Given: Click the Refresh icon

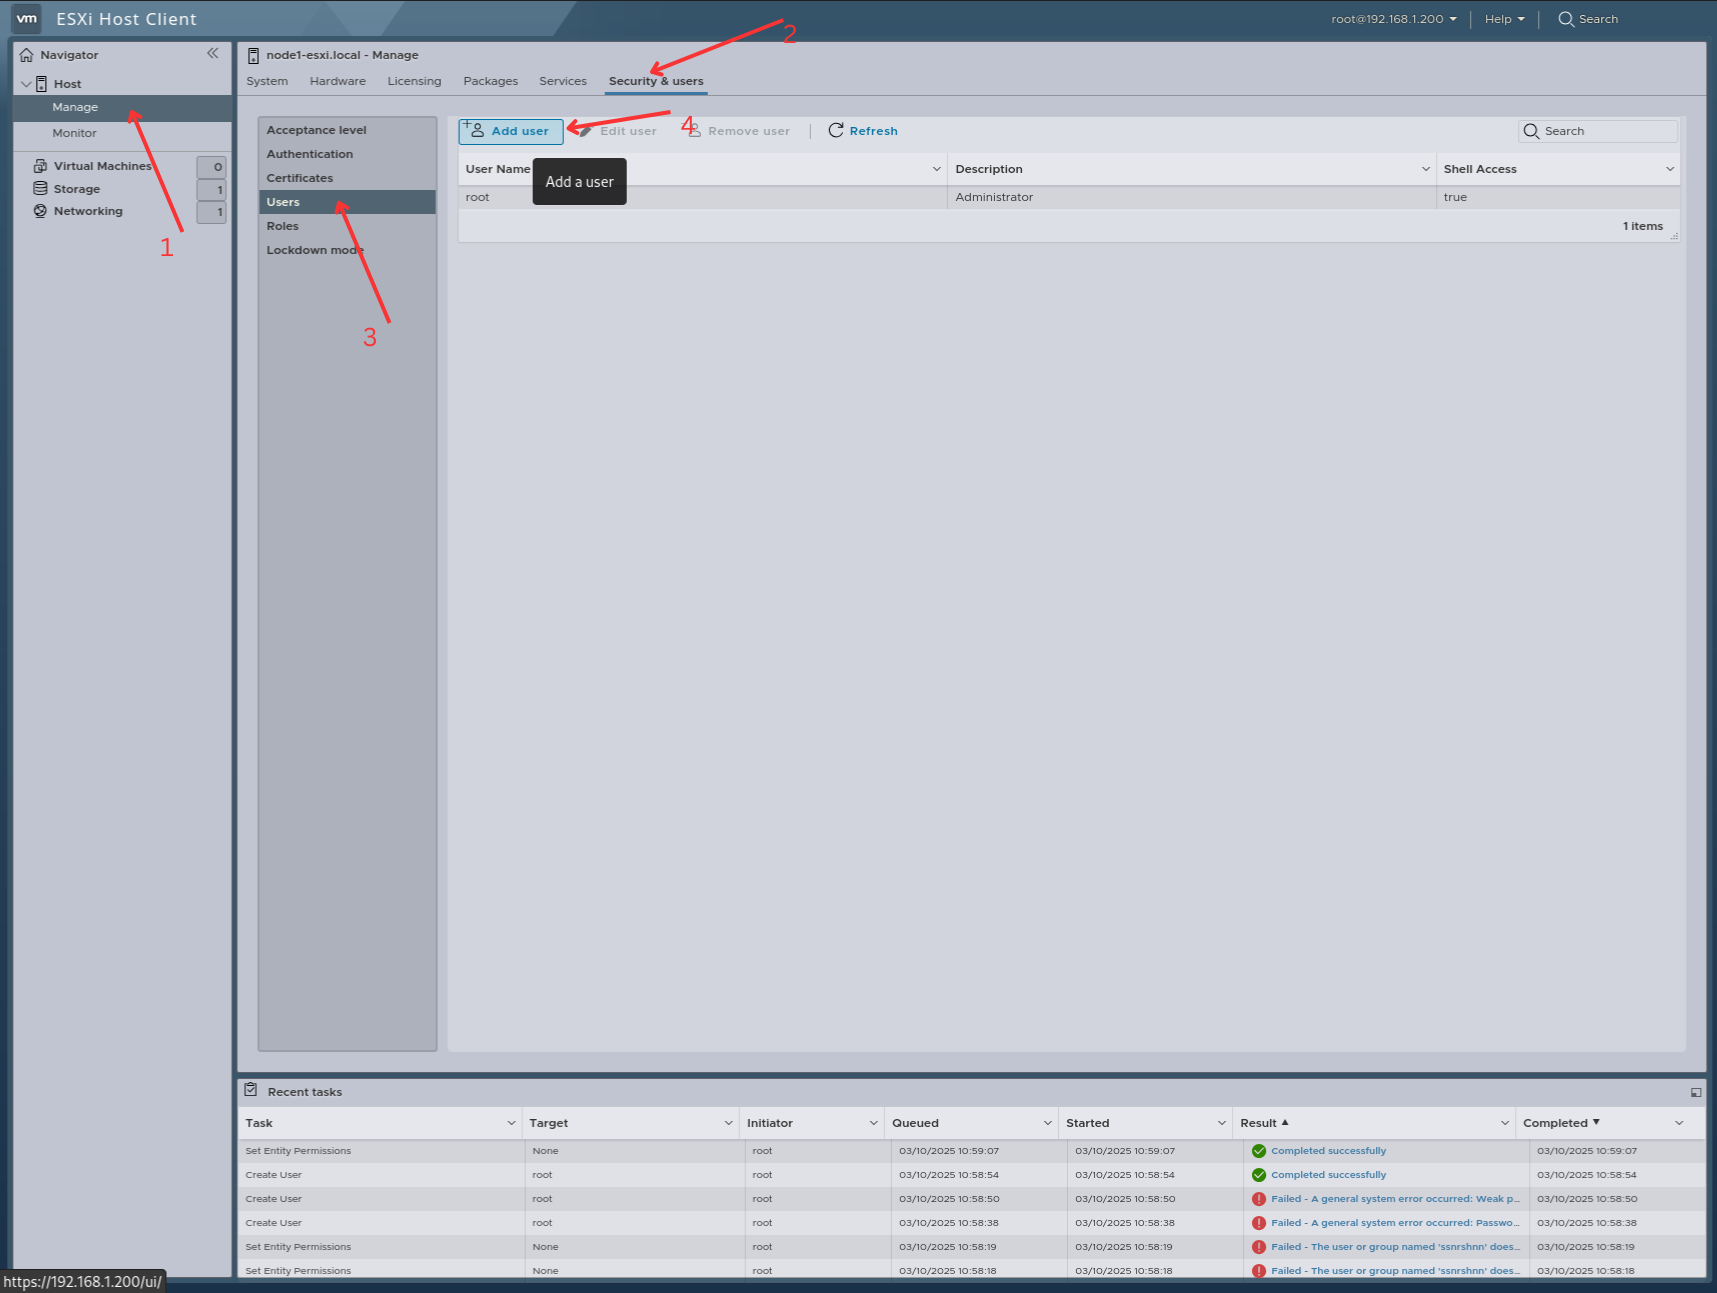Looking at the screenshot, I should point(835,130).
